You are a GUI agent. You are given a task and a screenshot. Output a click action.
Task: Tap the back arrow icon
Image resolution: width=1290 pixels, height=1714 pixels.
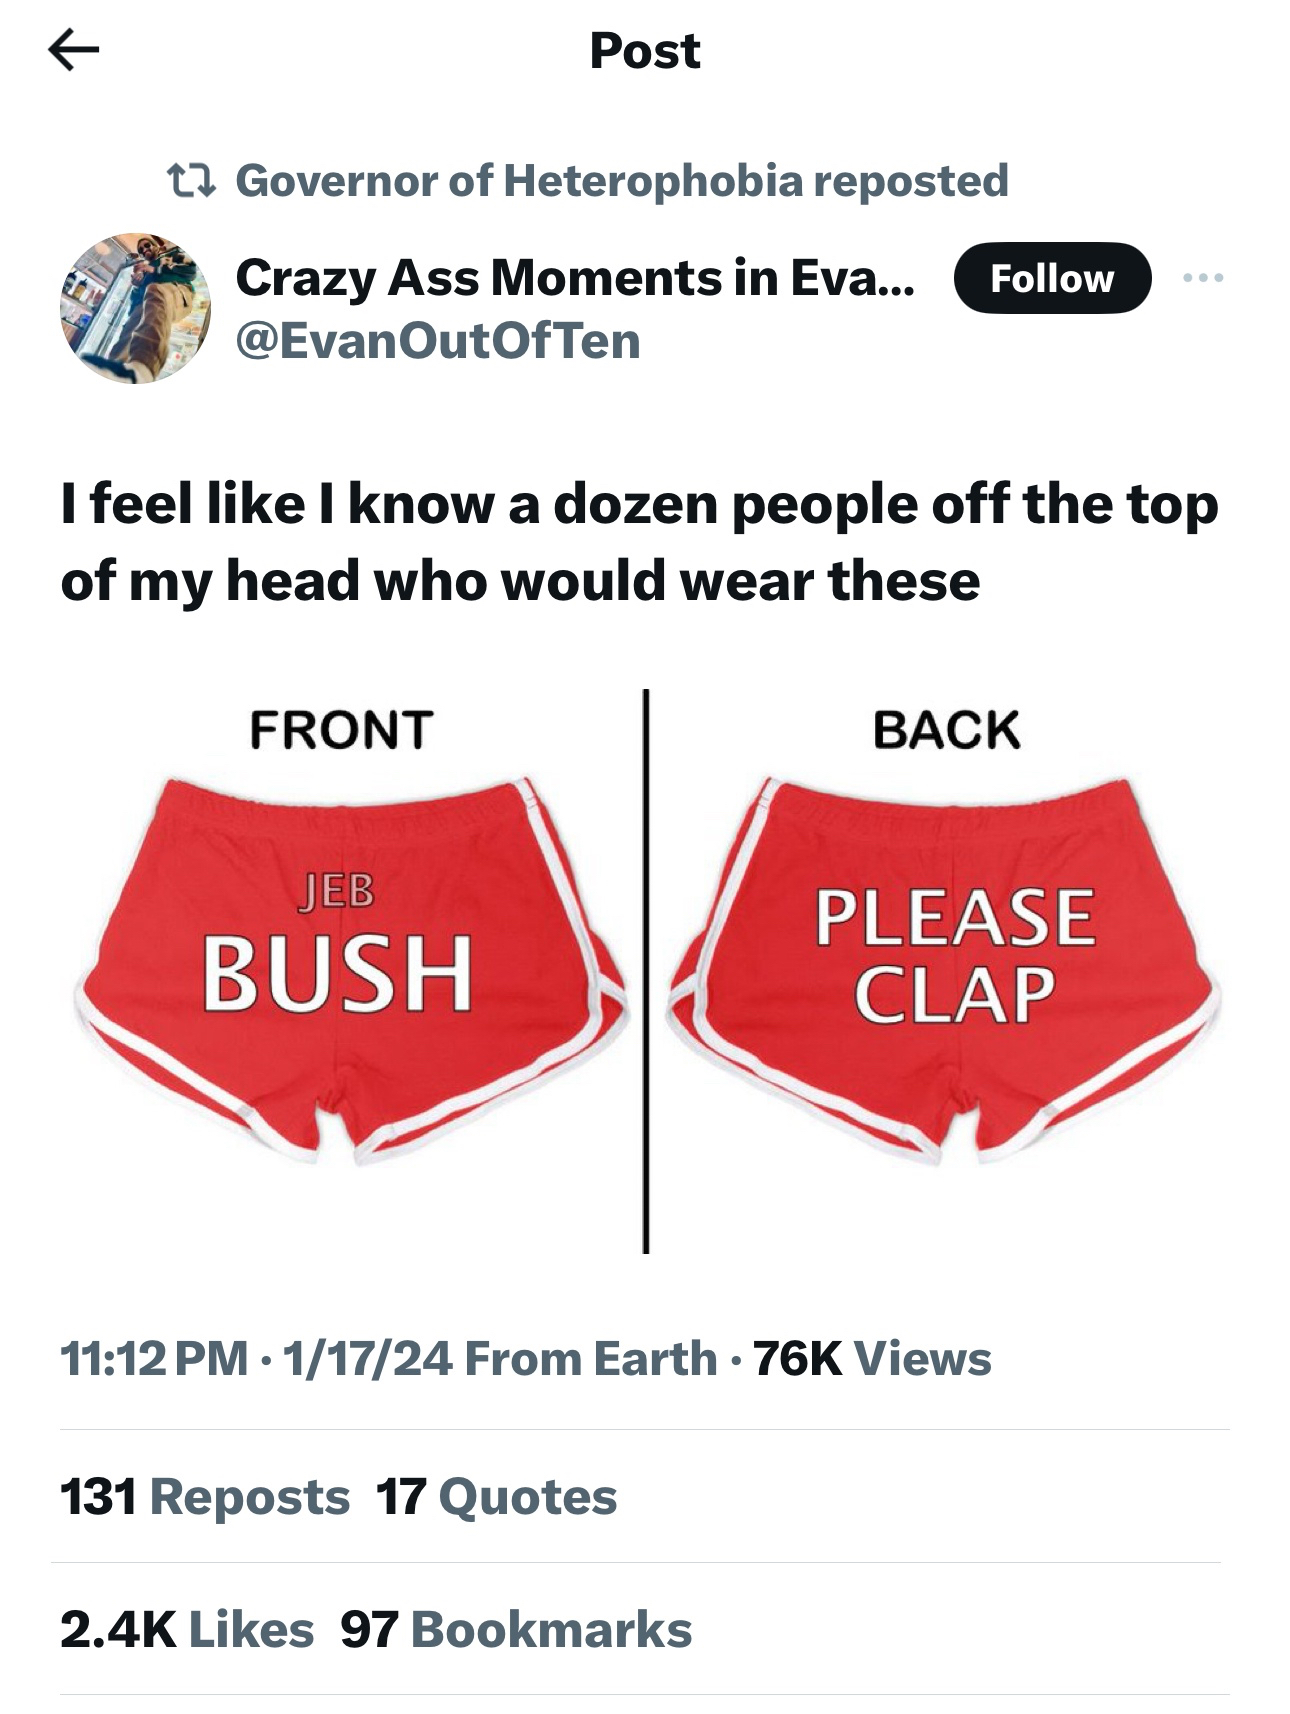[74, 50]
